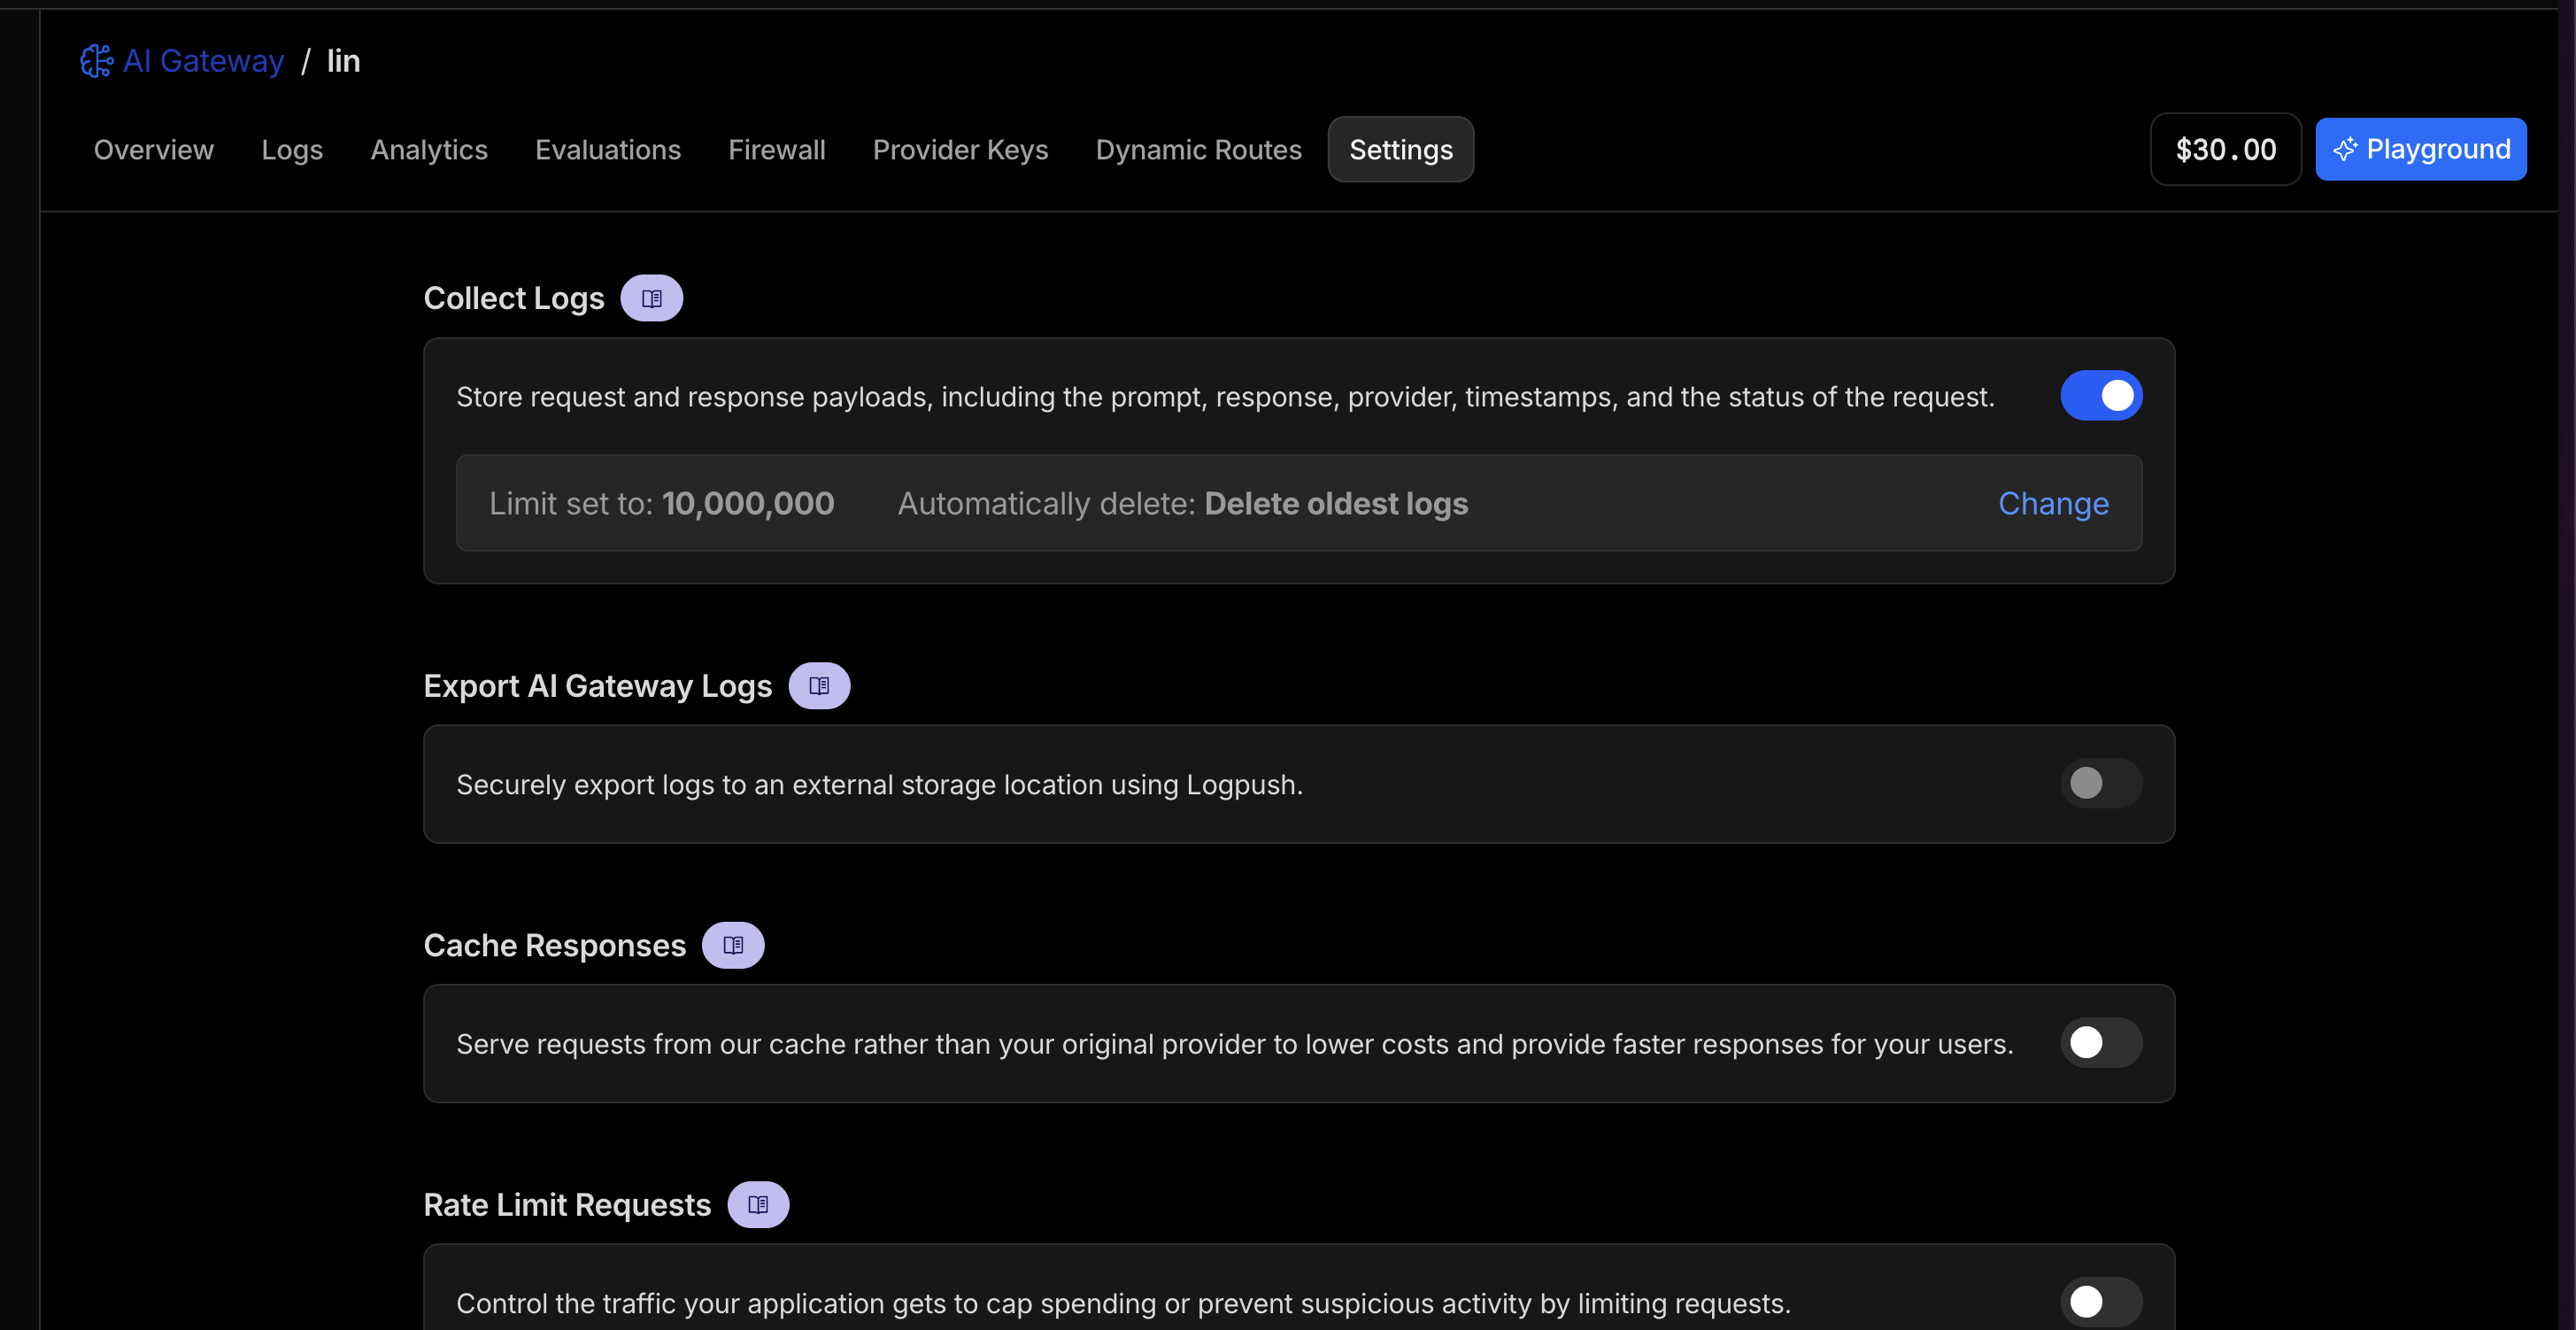Viewport: 2576px width, 1330px height.
Task: Open Export AI Gateway Logs docs icon
Action: point(819,686)
